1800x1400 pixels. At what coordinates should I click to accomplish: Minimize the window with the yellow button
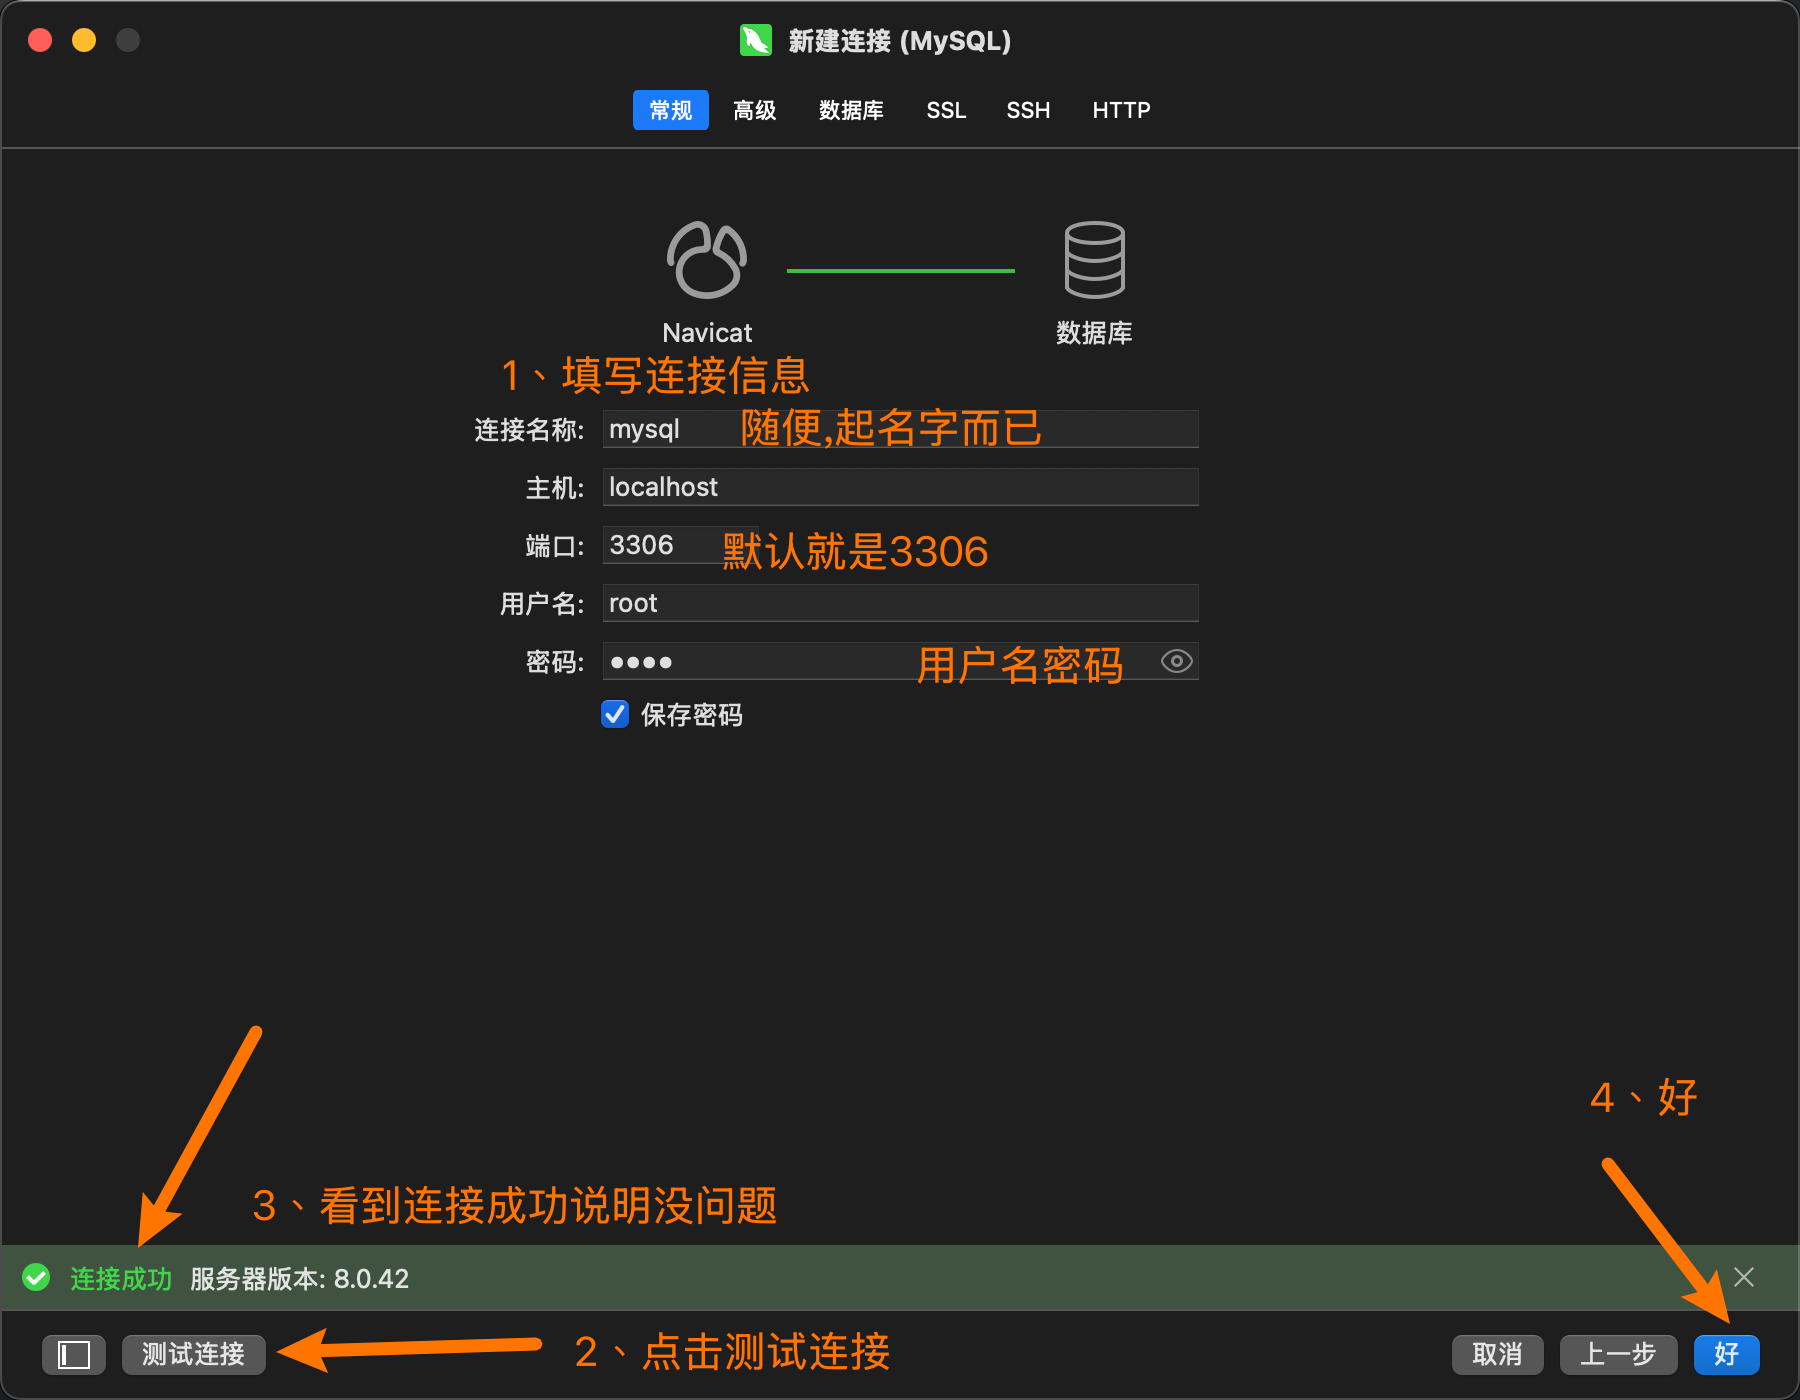[x=84, y=40]
